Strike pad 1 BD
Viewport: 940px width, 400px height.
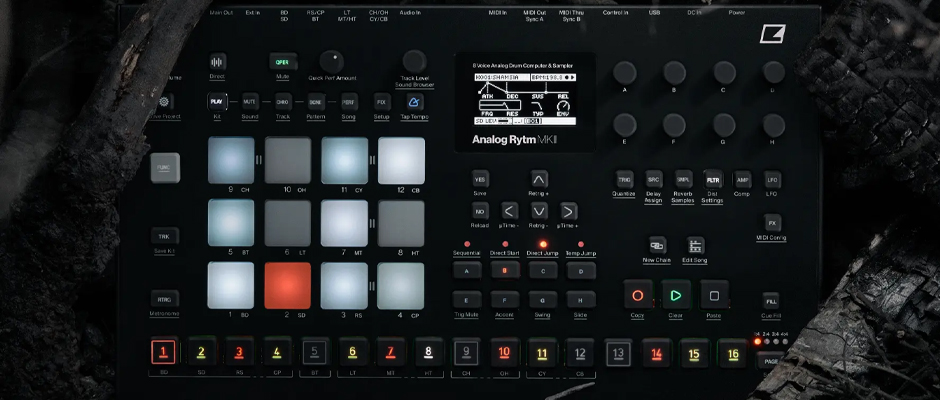pyautogui.click(x=231, y=285)
